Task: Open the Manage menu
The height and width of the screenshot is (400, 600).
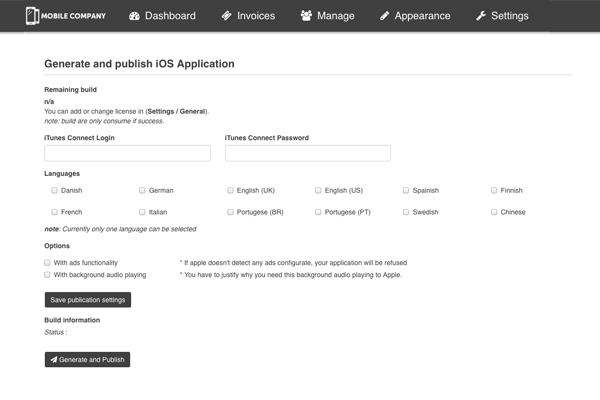Action: [328, 16]
